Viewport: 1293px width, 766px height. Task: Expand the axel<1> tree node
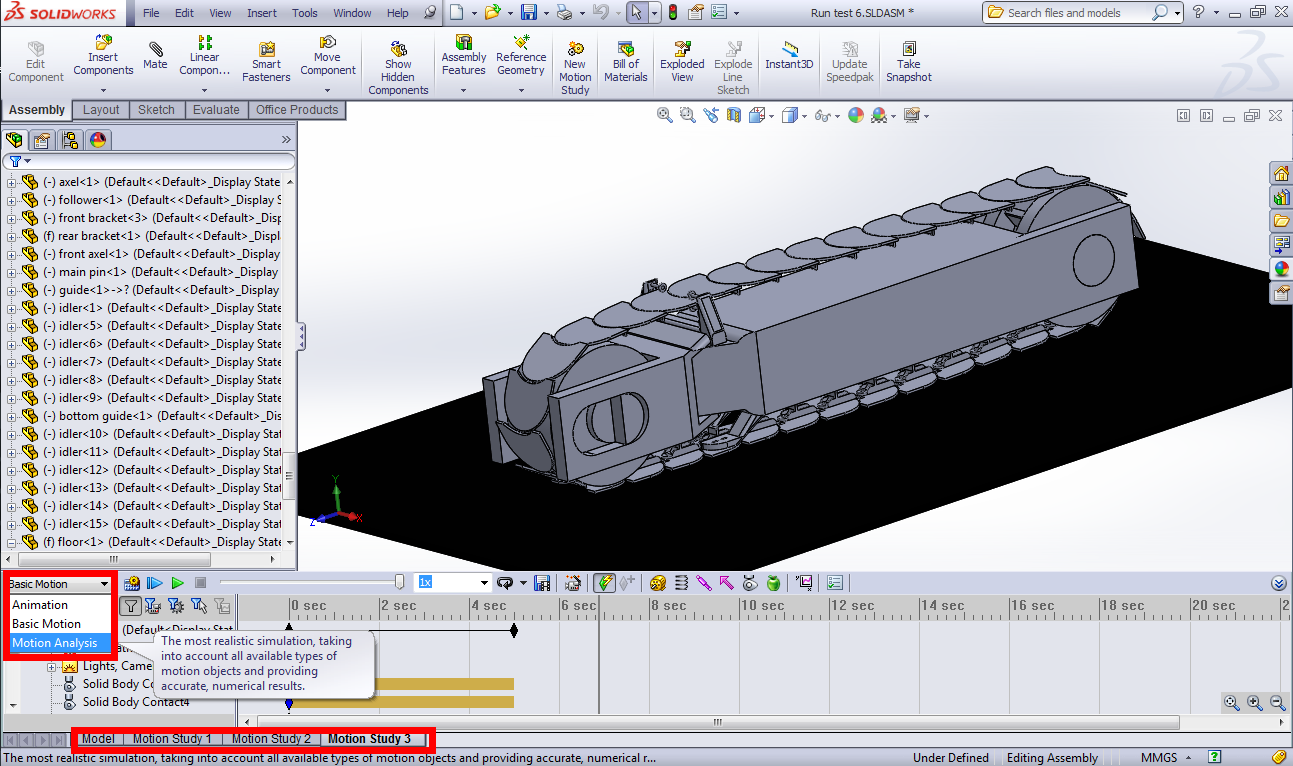point(12,182)
